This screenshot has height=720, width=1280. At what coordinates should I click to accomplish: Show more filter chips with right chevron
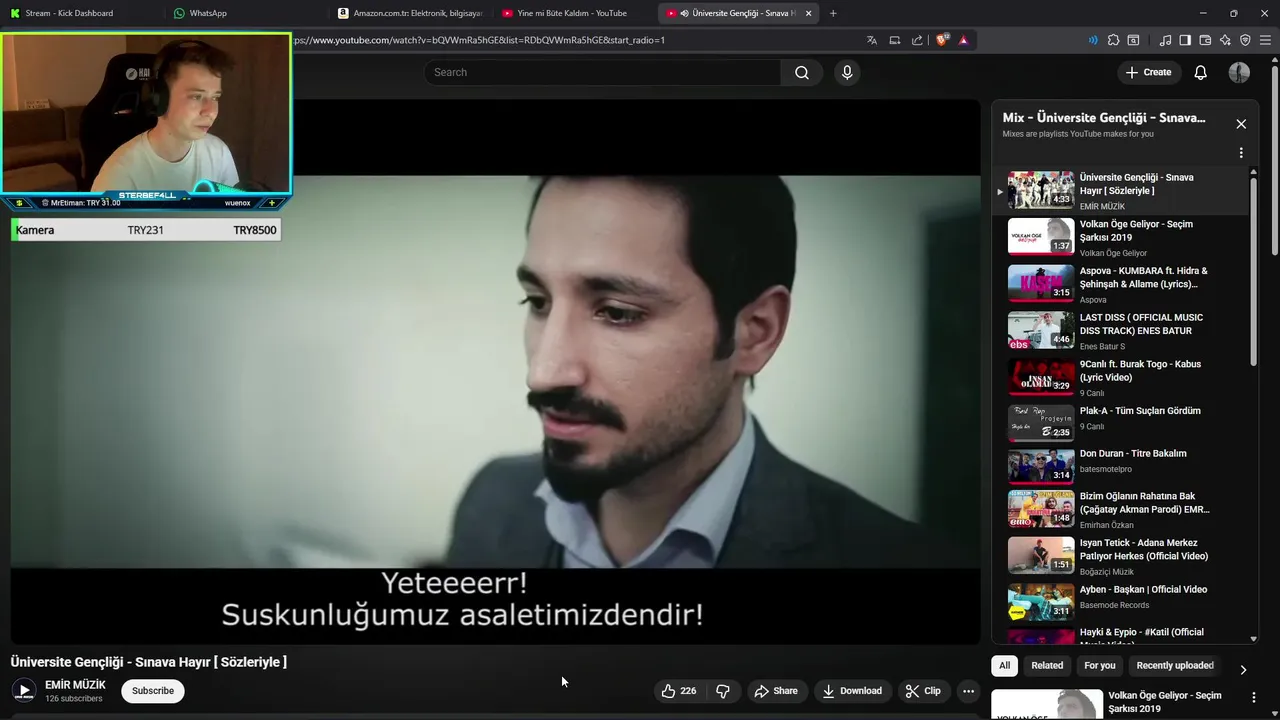1243,670
